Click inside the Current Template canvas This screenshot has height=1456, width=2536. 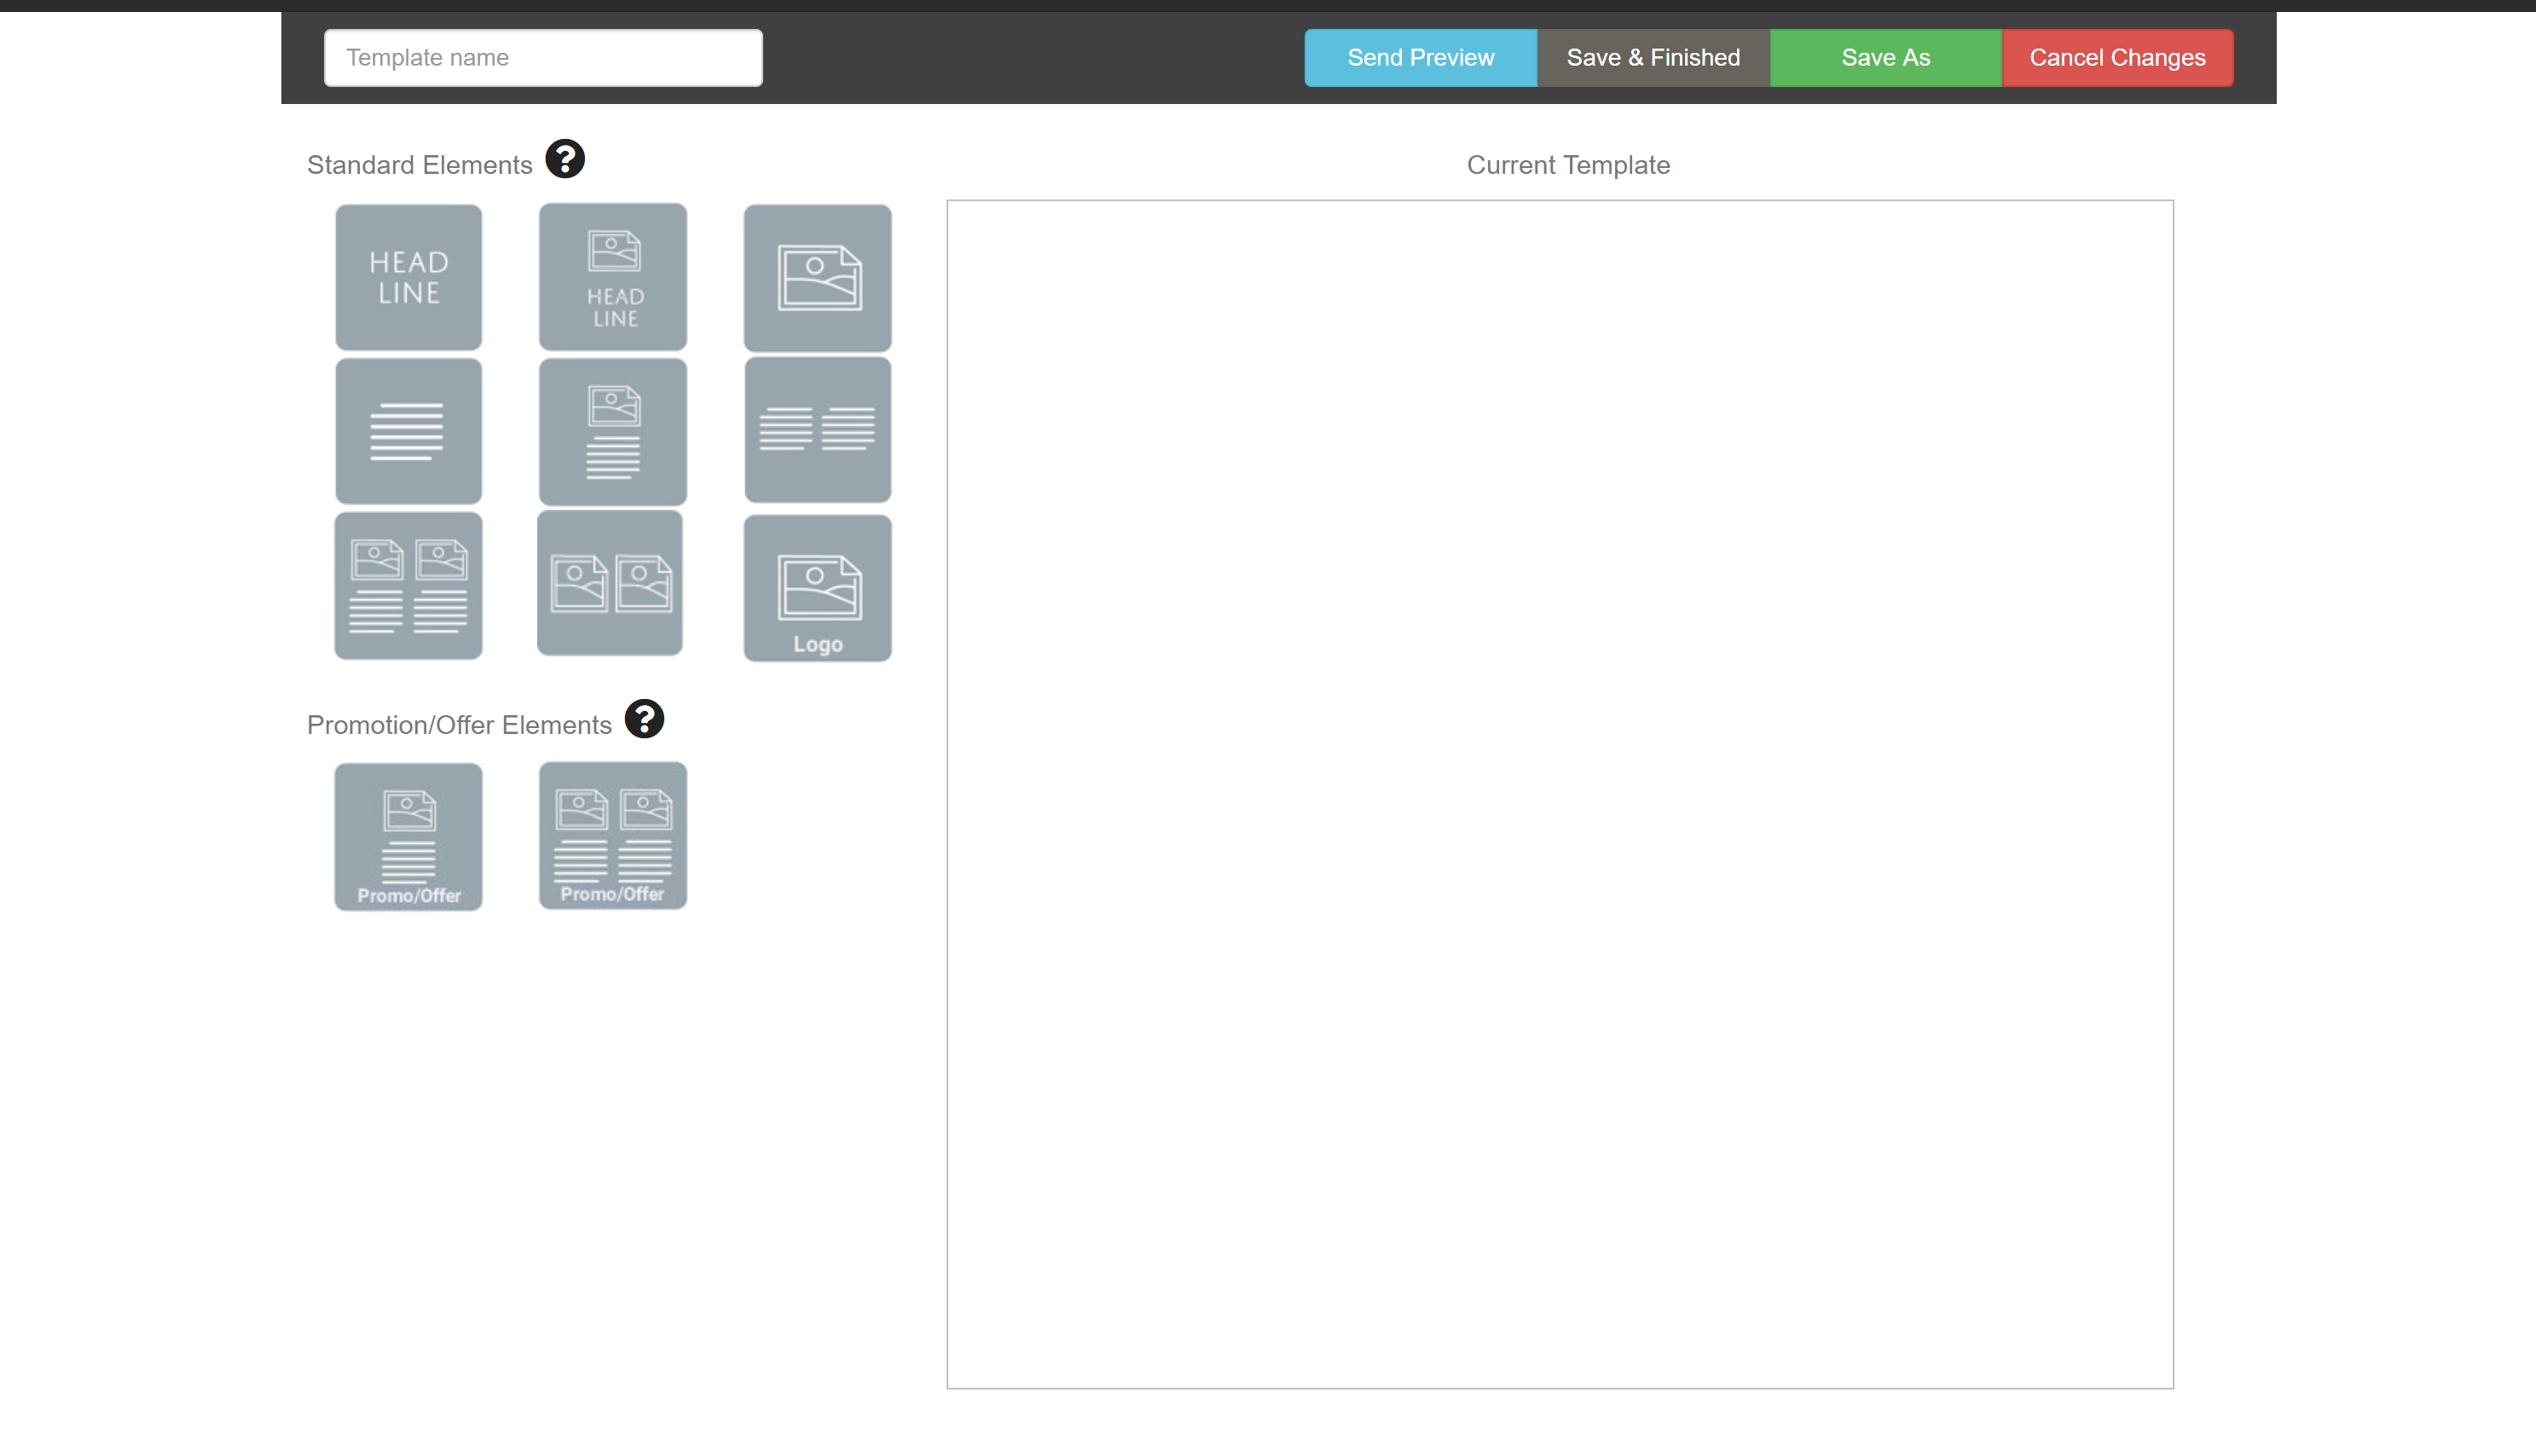pos(1559,794)
